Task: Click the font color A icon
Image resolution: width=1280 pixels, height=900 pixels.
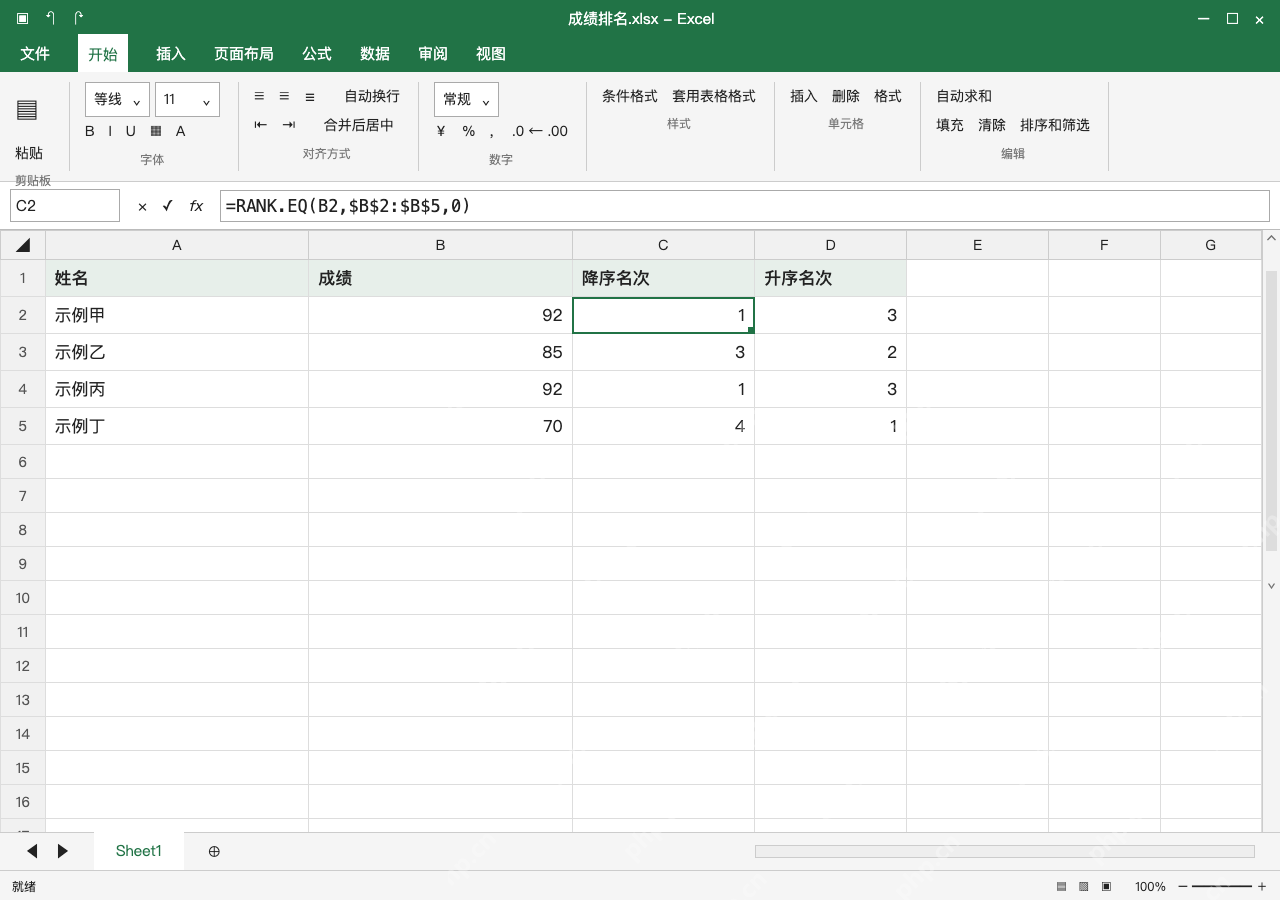Action: pyautogui.click(x=181, y=131)
